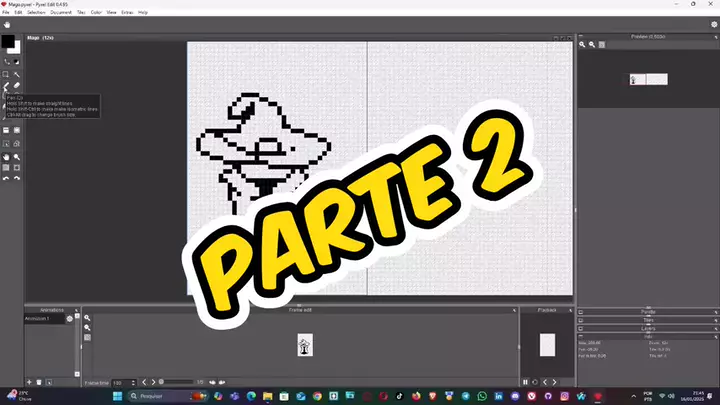Select the Eraser tool in the toolbox
Viewport: 720px width, 405px height.
pyautogui.click(x=17, y=87)
